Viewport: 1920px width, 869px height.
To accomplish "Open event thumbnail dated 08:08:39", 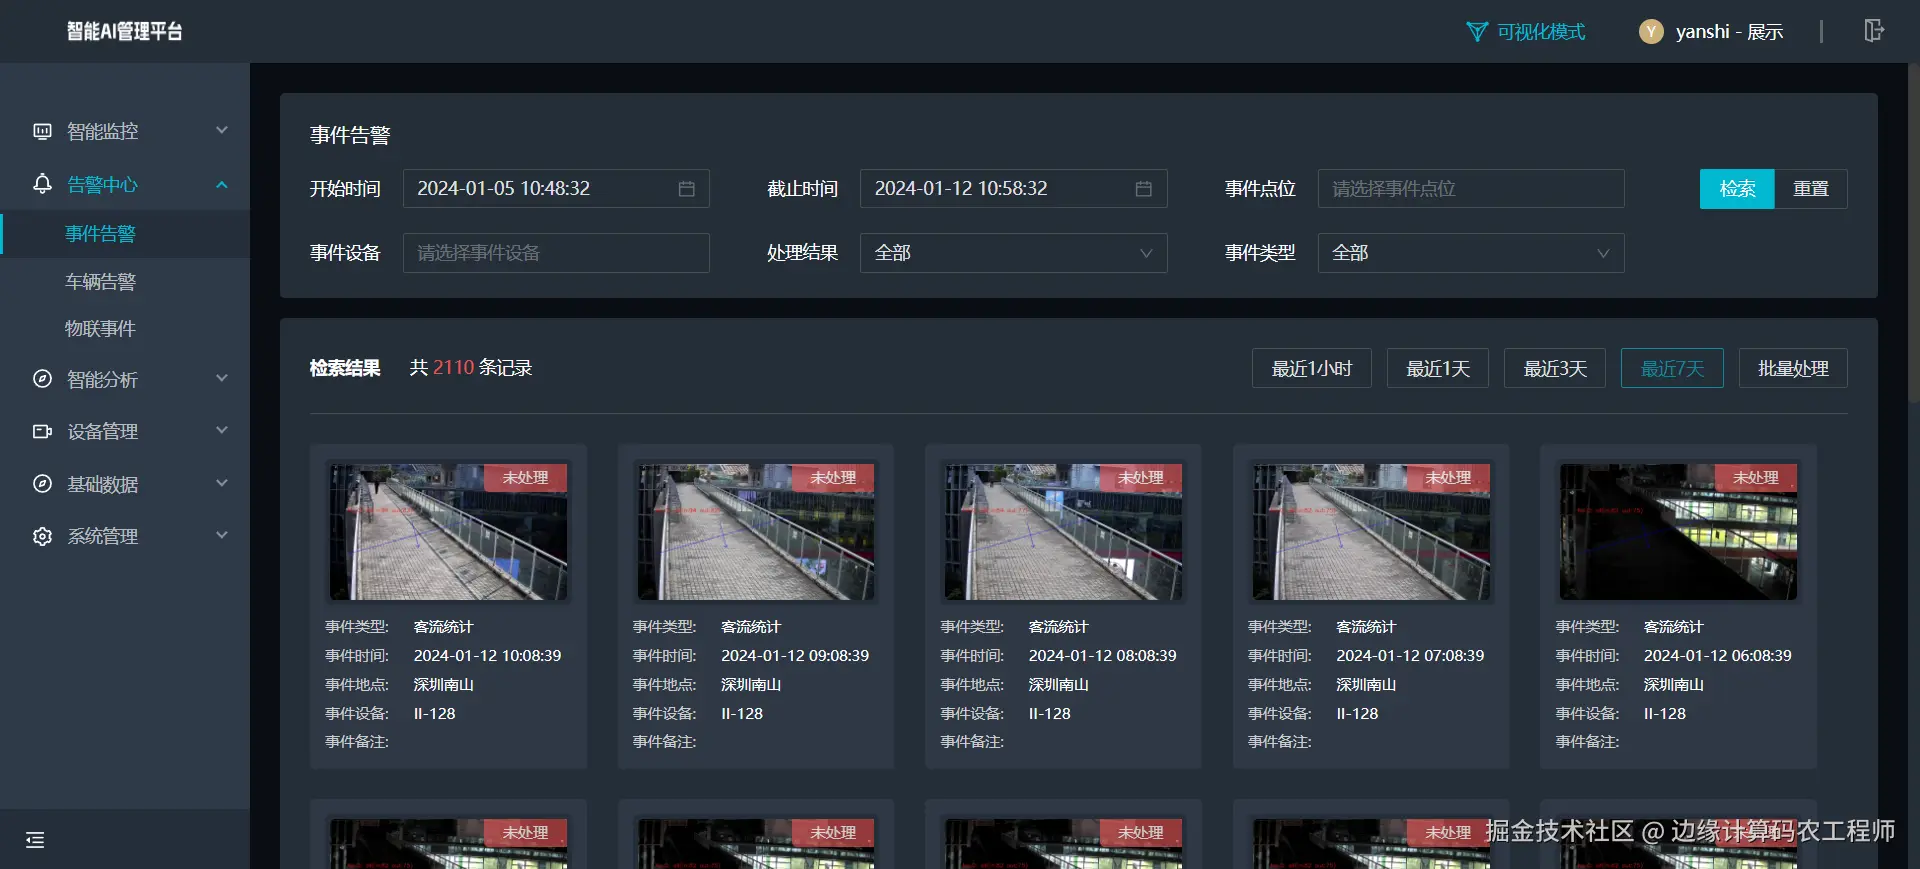I will point(1063,532).
